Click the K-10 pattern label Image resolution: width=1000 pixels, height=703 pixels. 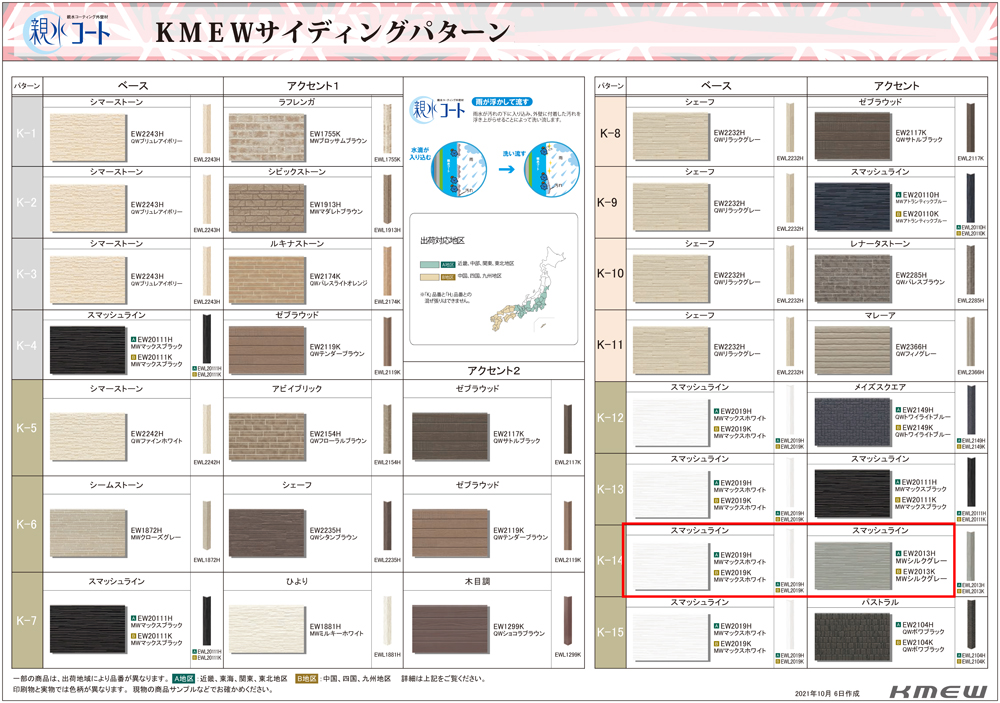(610, 273)
